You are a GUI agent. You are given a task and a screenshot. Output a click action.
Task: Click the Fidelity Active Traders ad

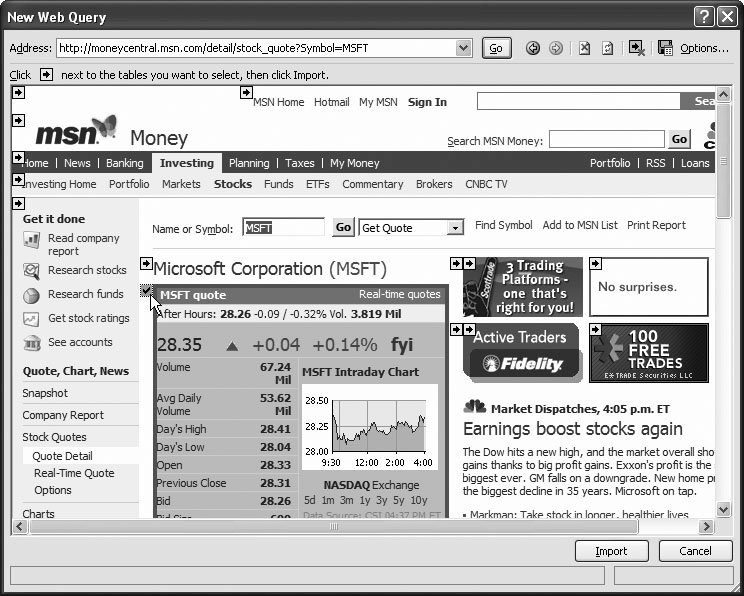(521, 353)
